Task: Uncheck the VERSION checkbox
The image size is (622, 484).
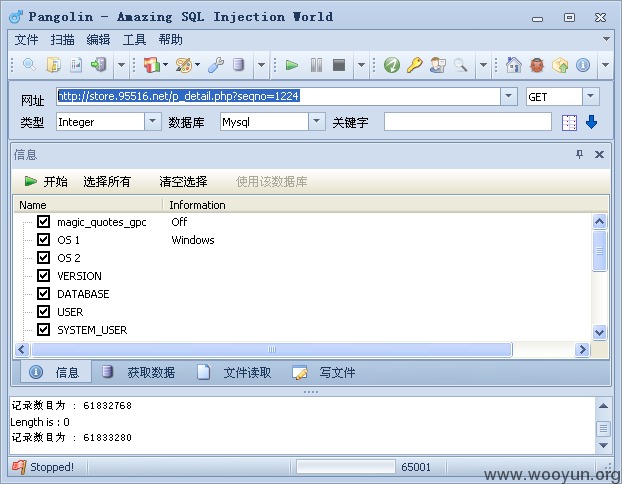Action: 43,275
